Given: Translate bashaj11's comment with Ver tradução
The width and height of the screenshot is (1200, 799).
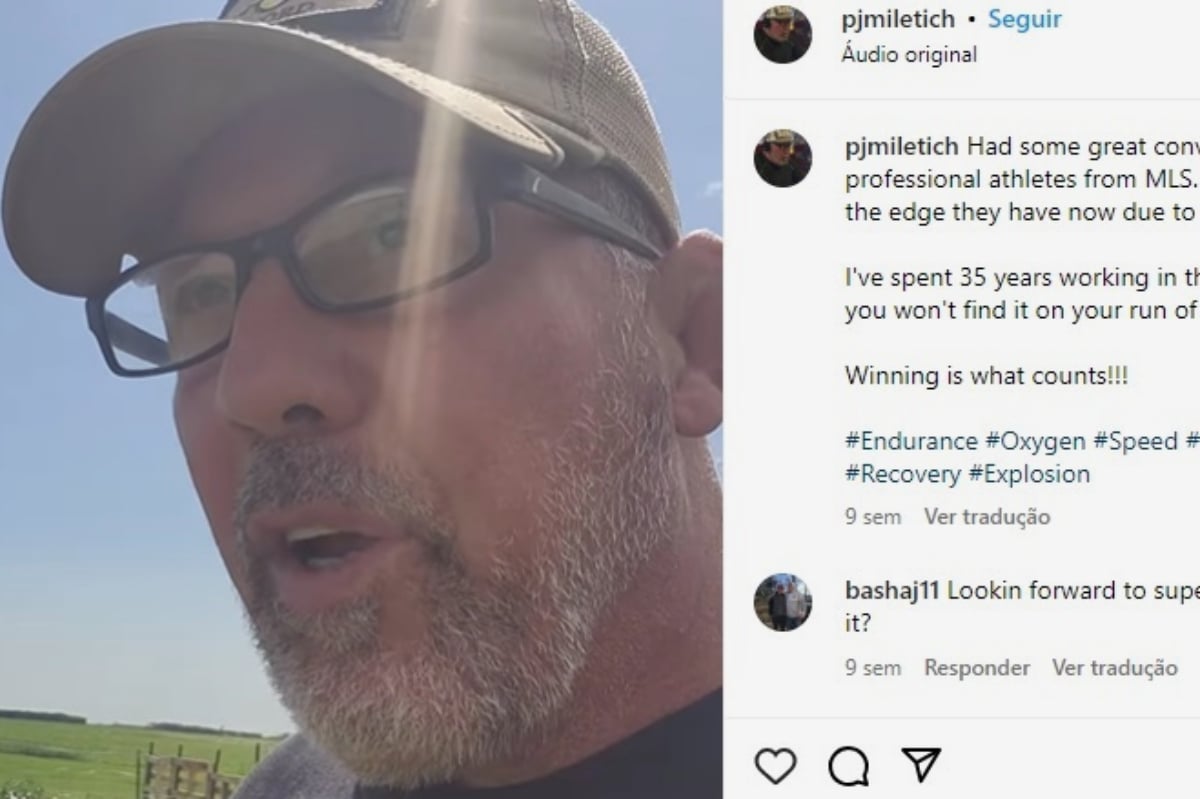Looking at the screenshot, I should click(x=1115, y=668).
